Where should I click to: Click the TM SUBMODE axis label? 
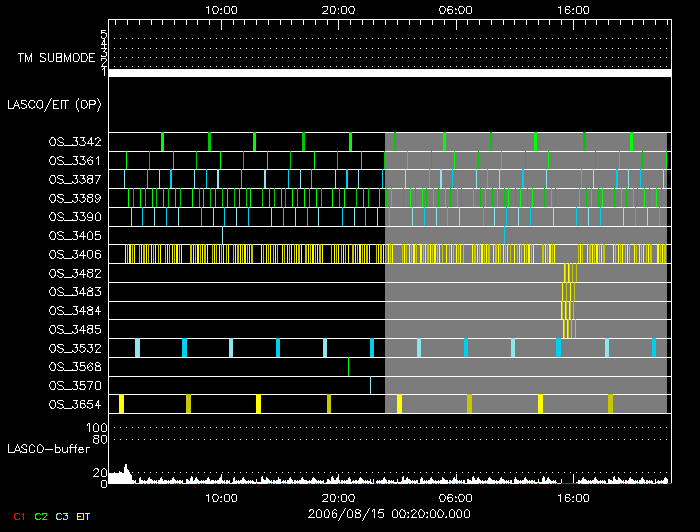[x=57, y=58]
